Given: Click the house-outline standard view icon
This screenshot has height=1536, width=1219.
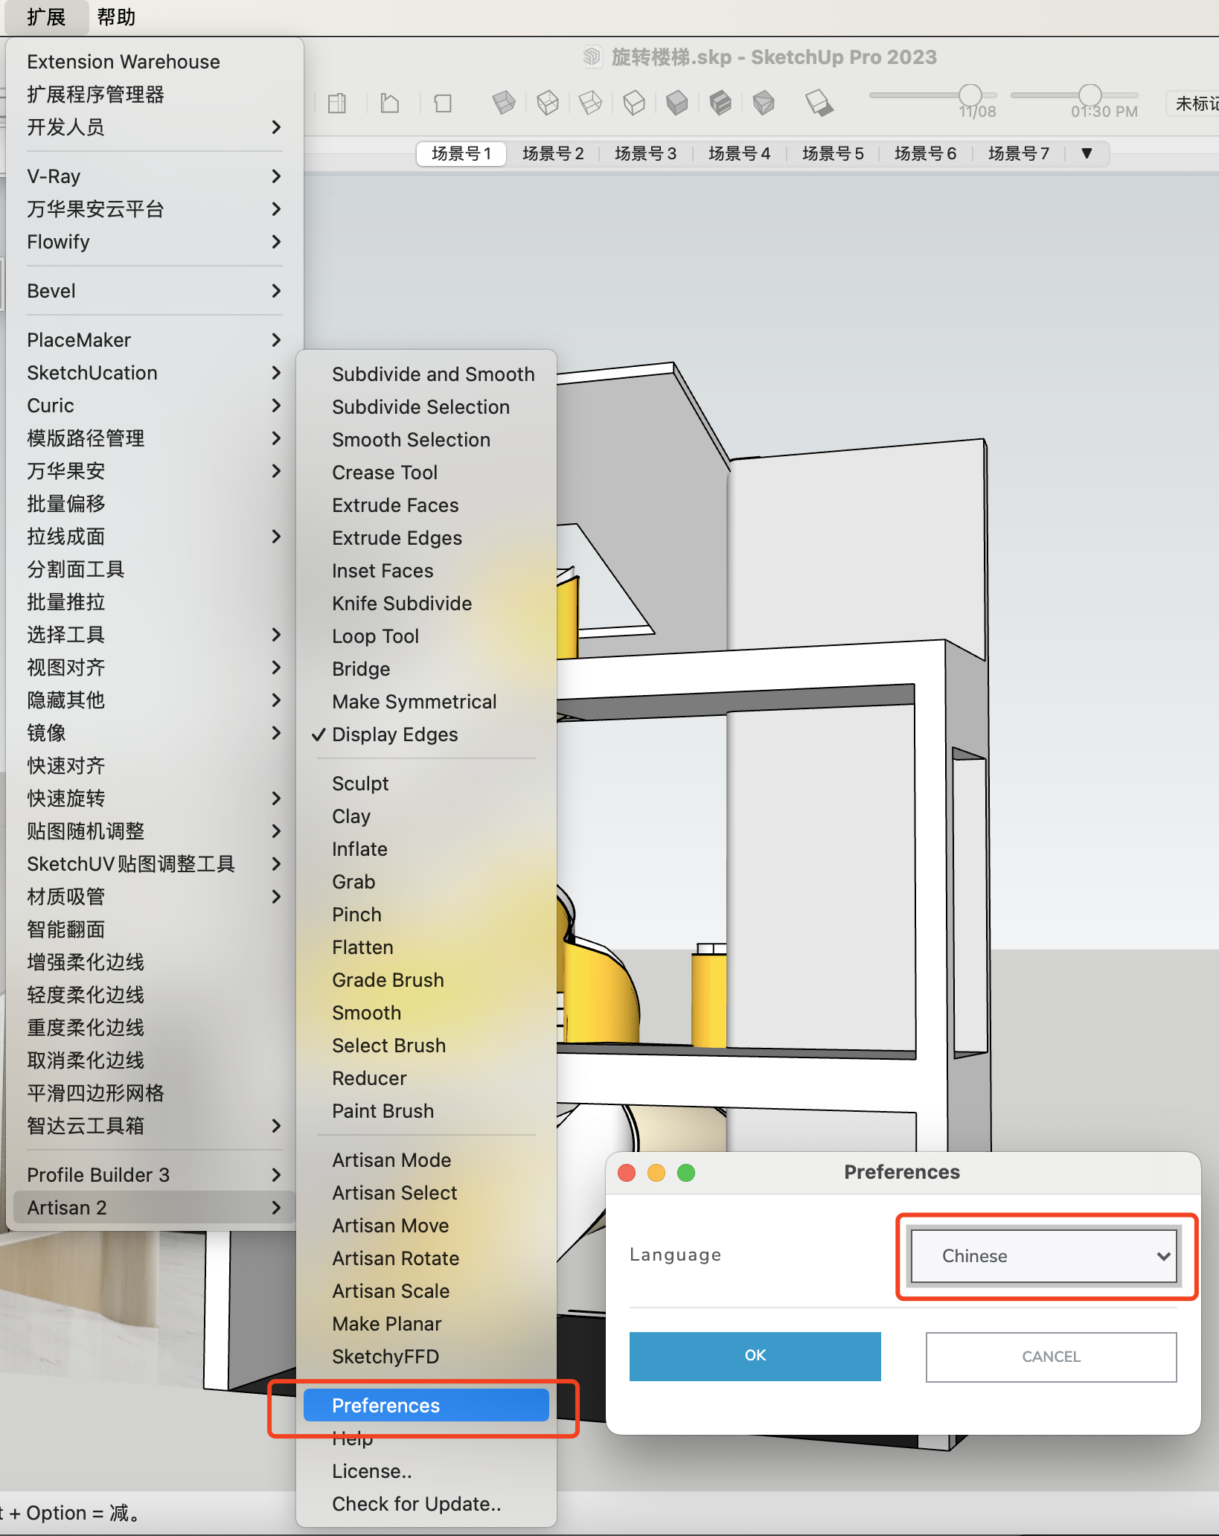Looking at the screenshot, I should click(x=390, y=103).
